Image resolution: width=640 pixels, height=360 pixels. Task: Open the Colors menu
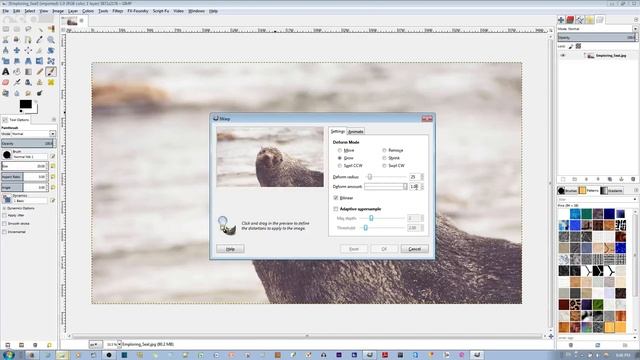tap(88, 11)
